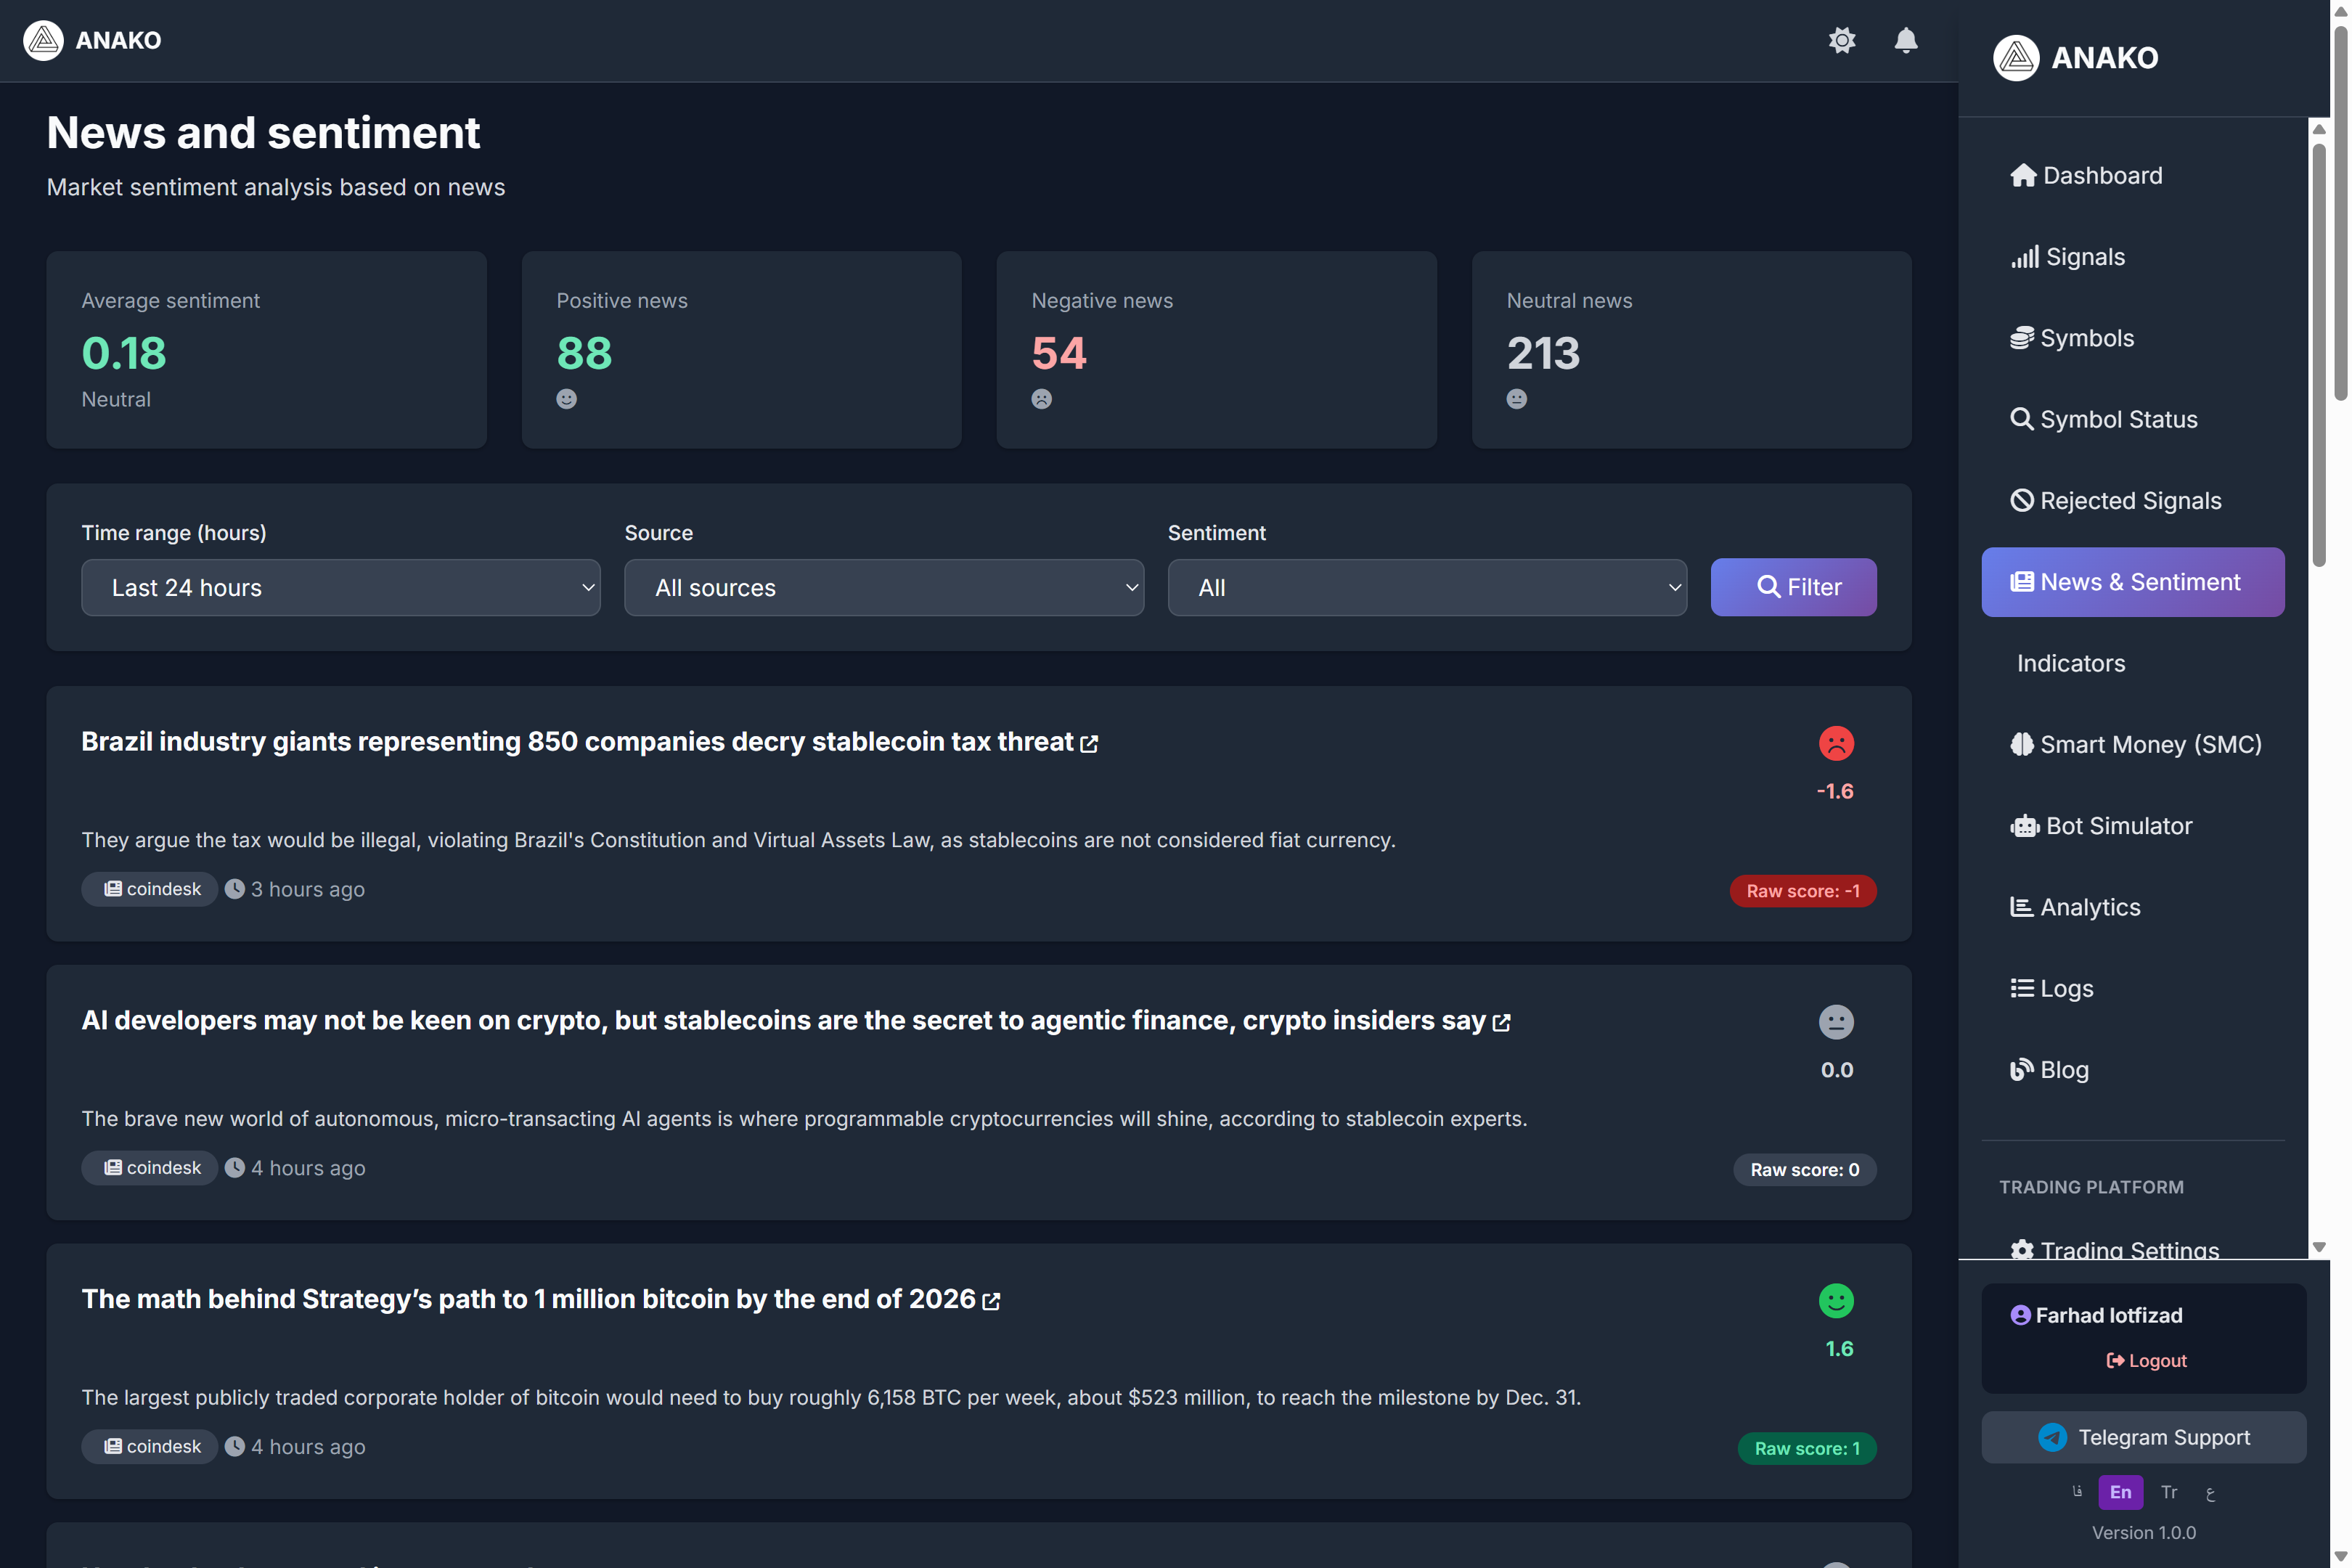Switch interface language to Tr
The height and width of the screenshot is (1568, 2352).
click(2169, 1492)
